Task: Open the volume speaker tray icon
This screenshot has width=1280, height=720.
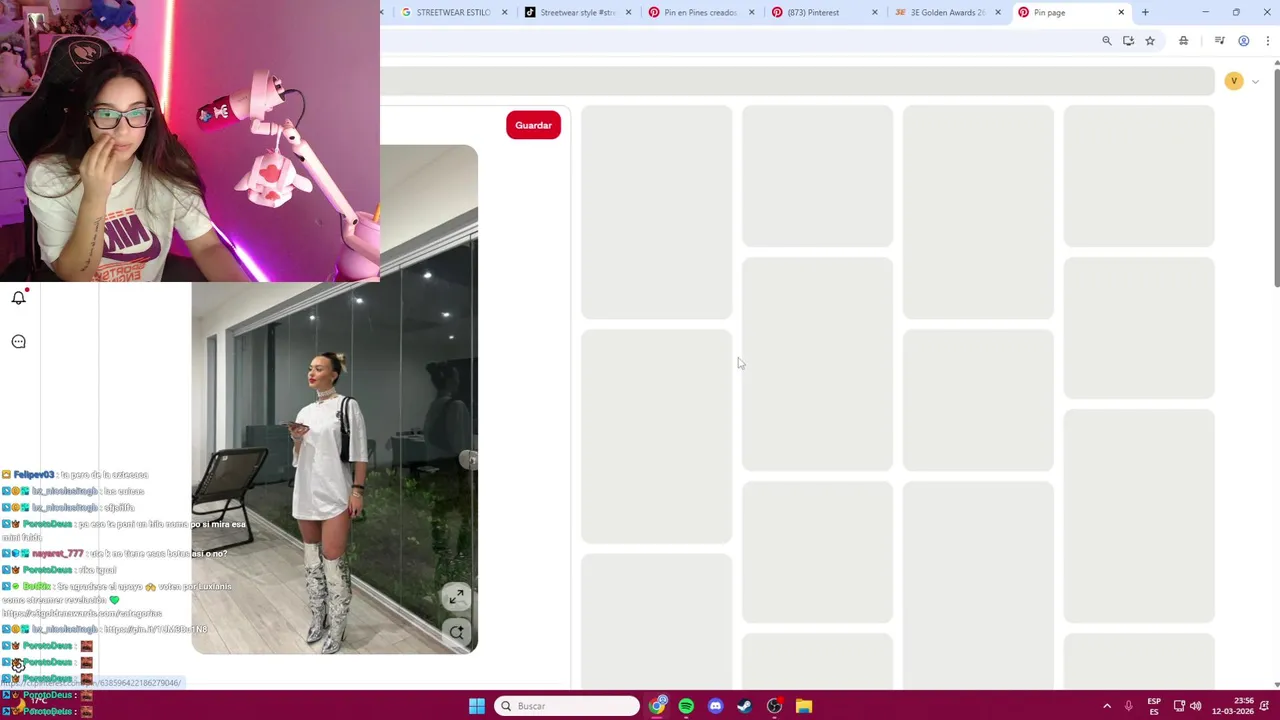Action: (x=1196, y=706)
